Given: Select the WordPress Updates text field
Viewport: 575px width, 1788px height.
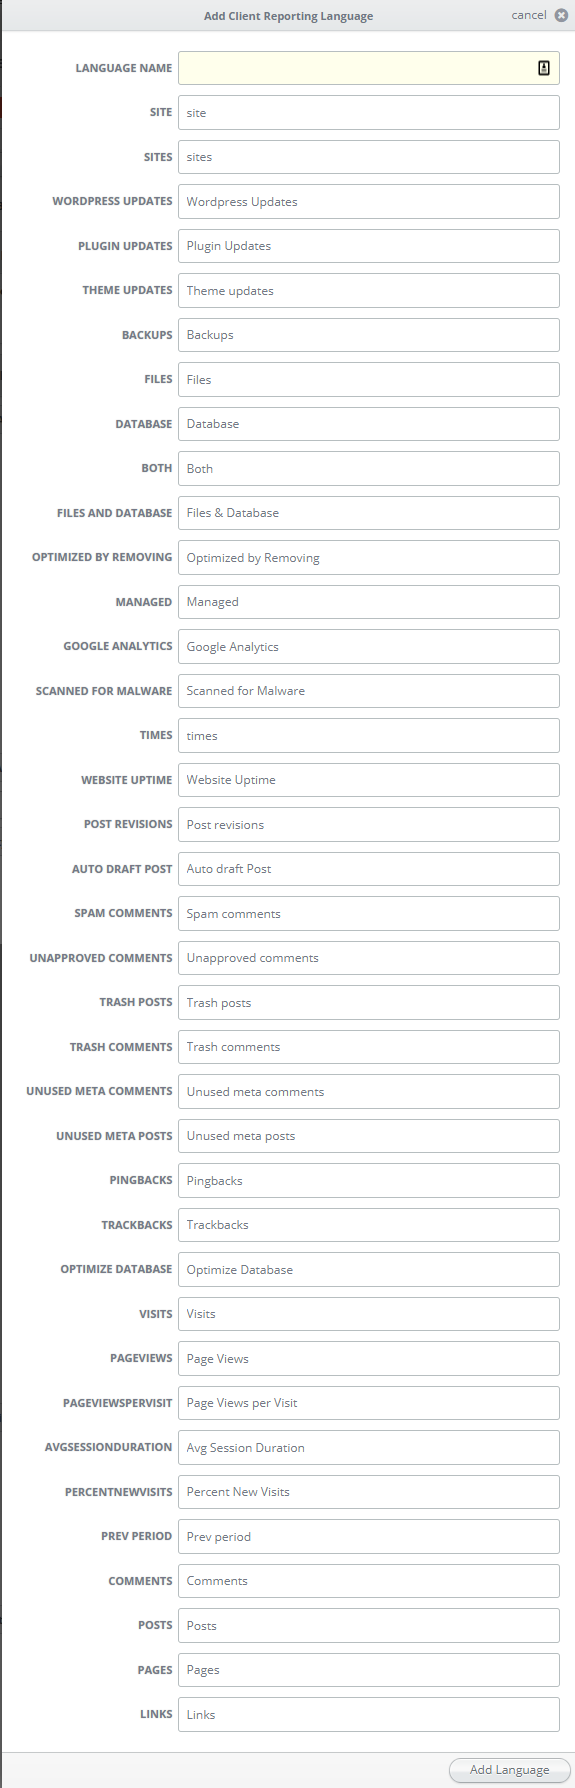Looking at the screenshot, I should pyautogui.click(x=369, y=202).
